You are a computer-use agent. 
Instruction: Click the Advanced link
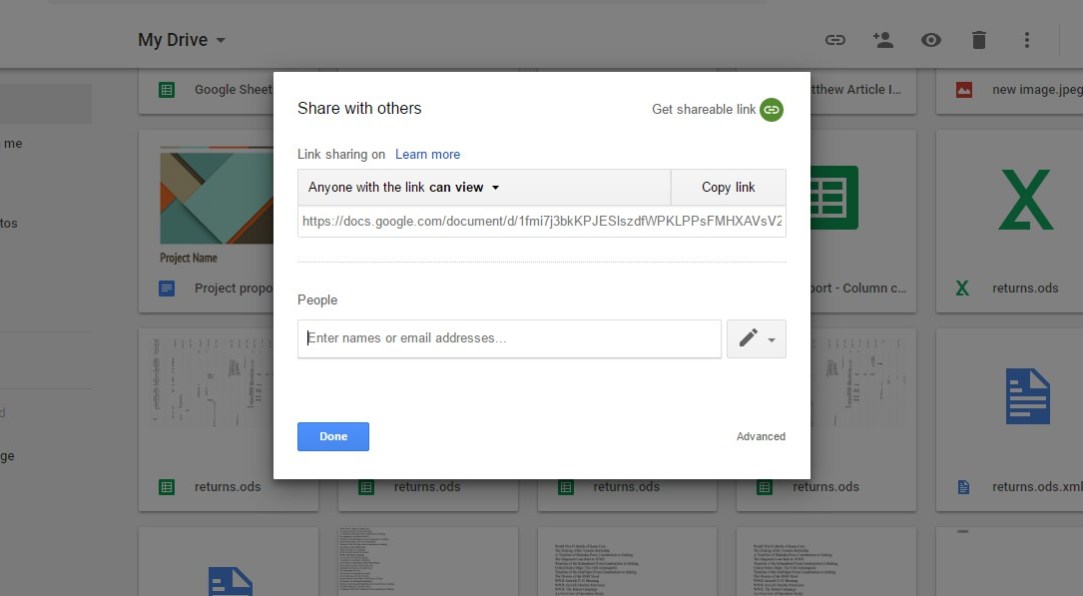761,436
